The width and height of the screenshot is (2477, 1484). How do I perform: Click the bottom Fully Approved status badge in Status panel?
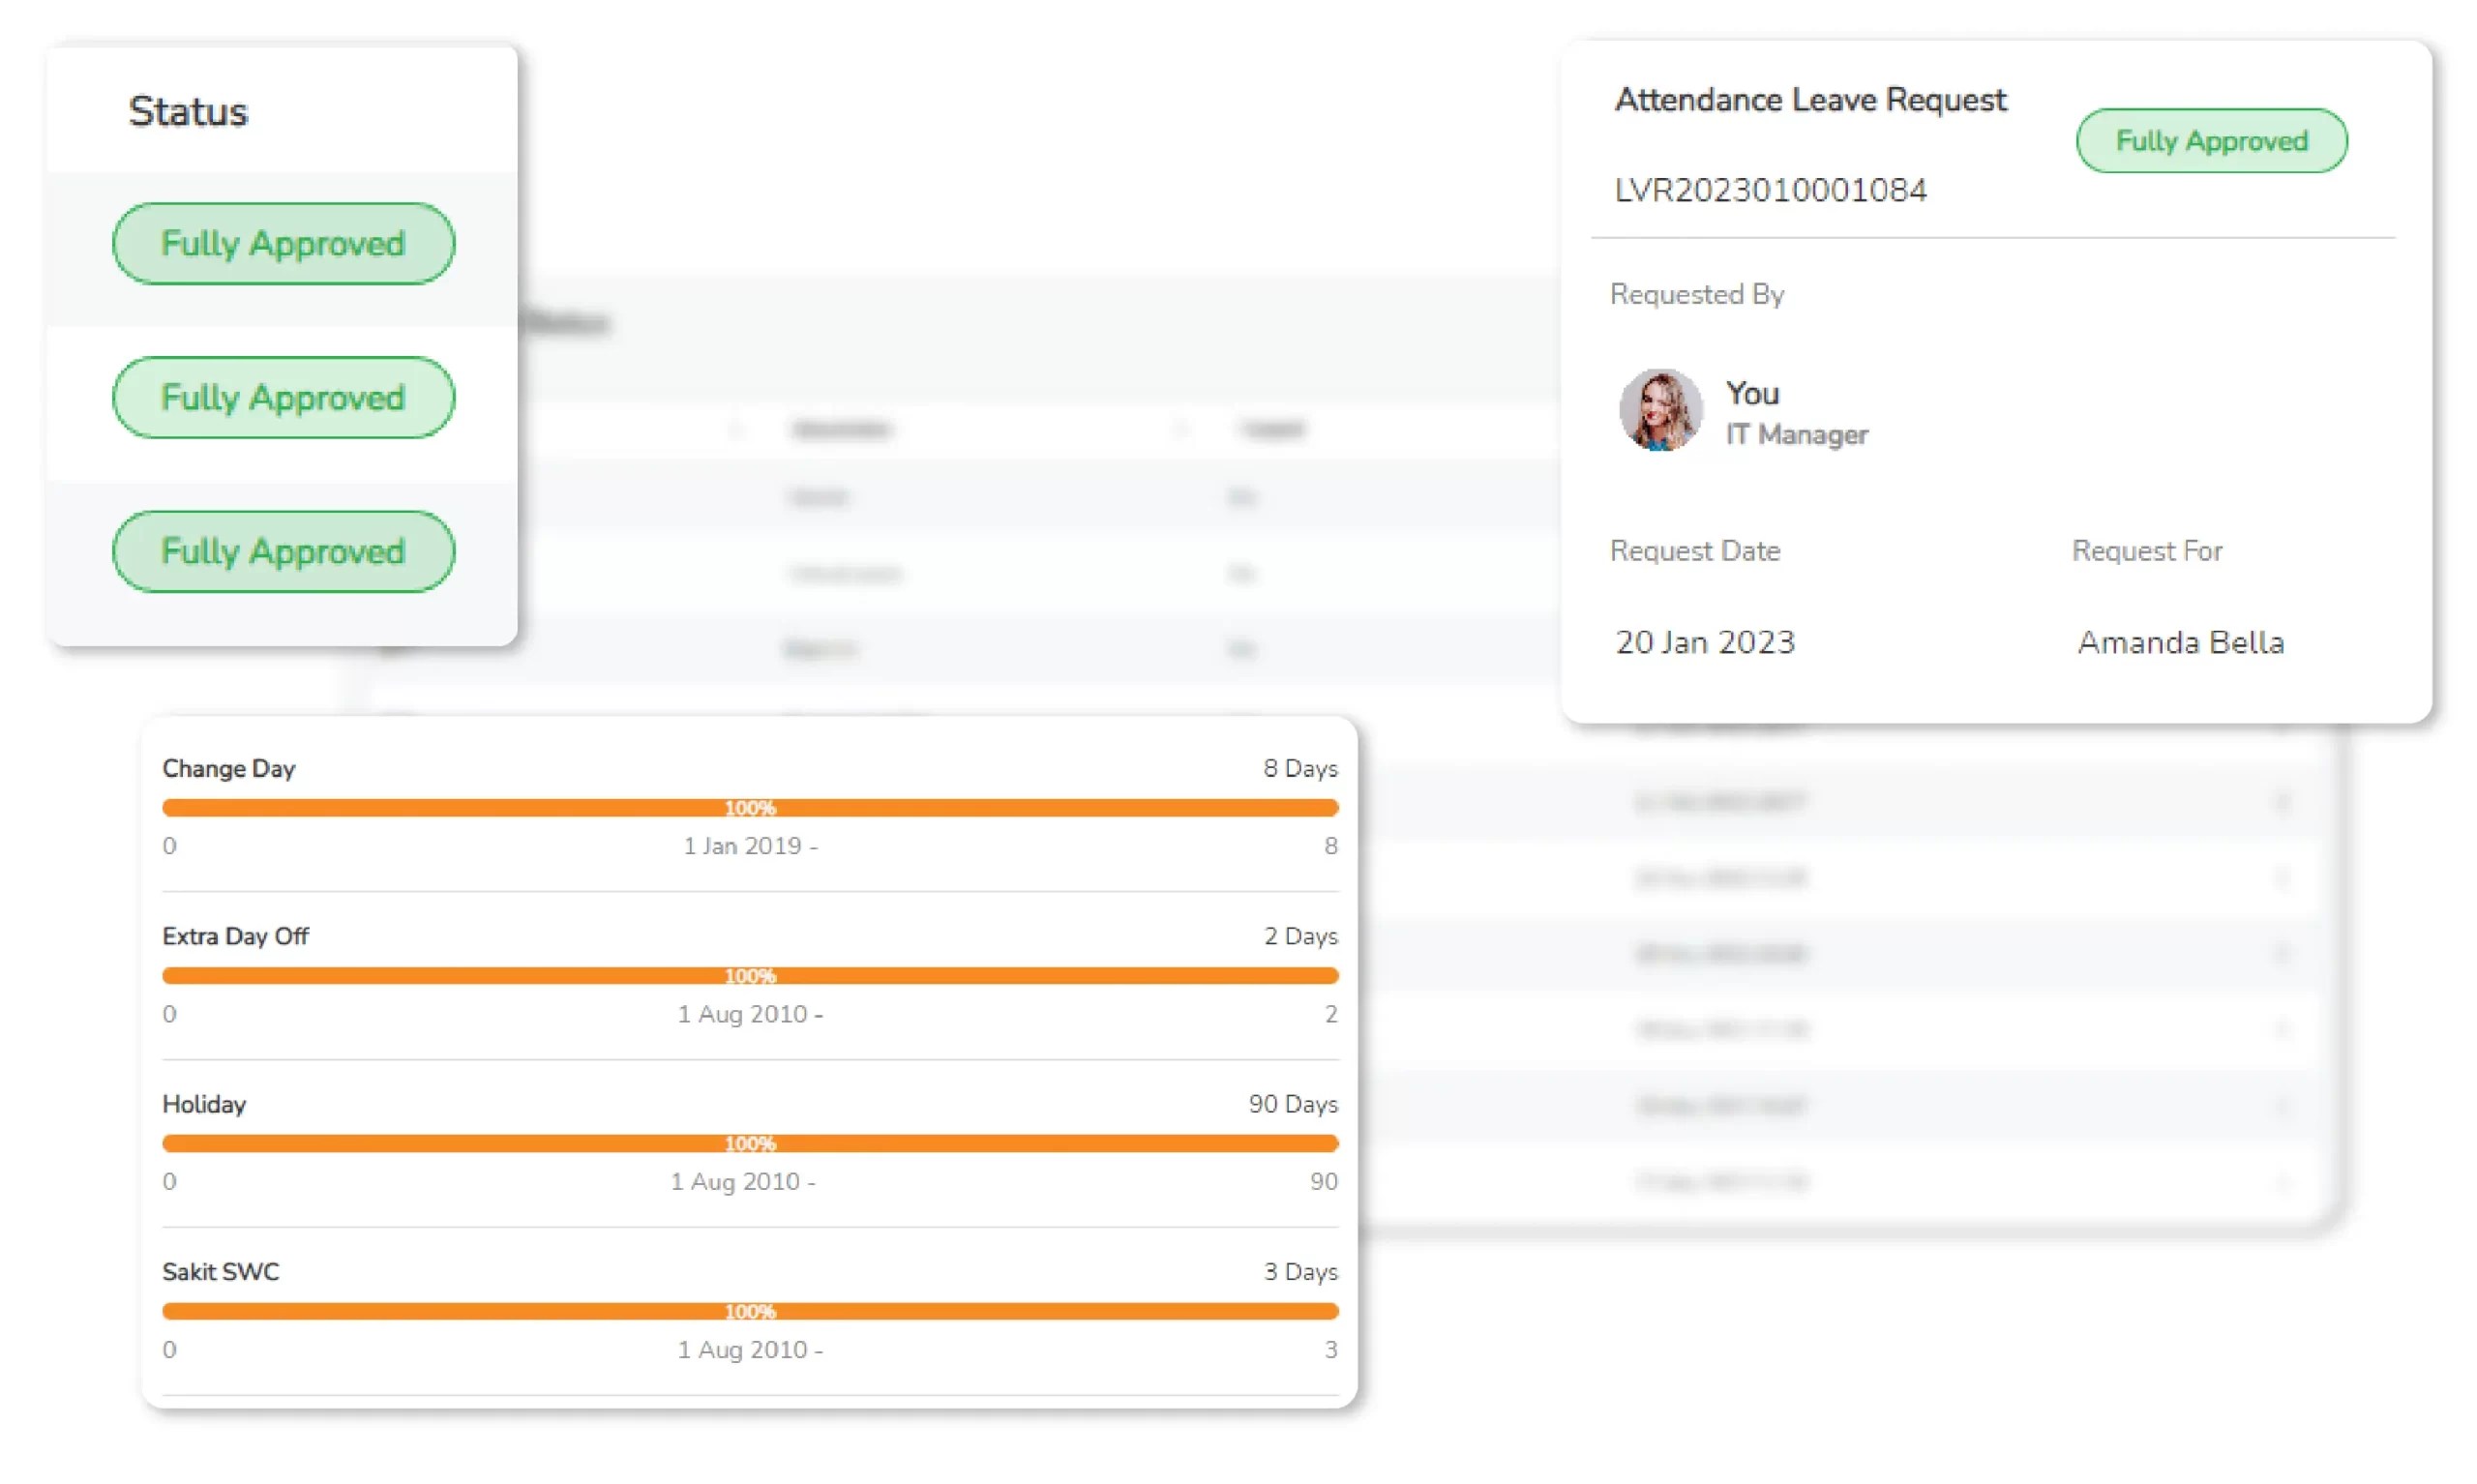point(283,552)
